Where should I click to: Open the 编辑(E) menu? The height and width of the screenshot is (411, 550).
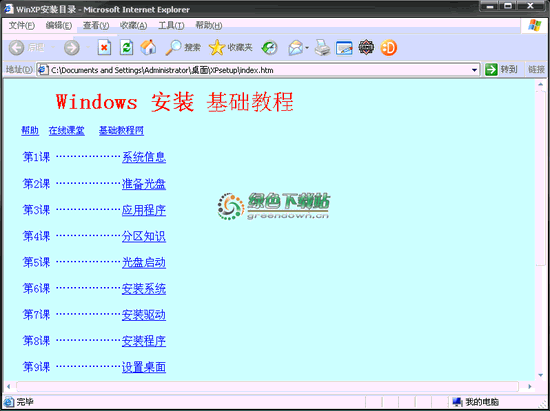pyautogui.click(x=59, y=25)
